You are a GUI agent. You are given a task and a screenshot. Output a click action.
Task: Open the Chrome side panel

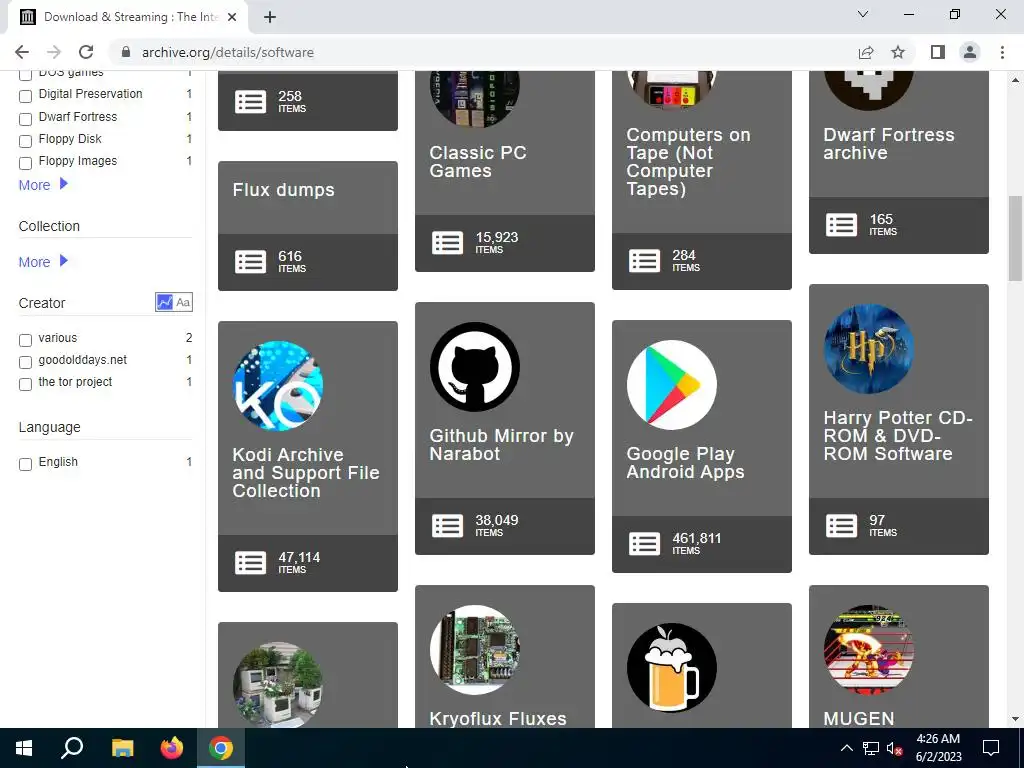[x=938, y=52]
